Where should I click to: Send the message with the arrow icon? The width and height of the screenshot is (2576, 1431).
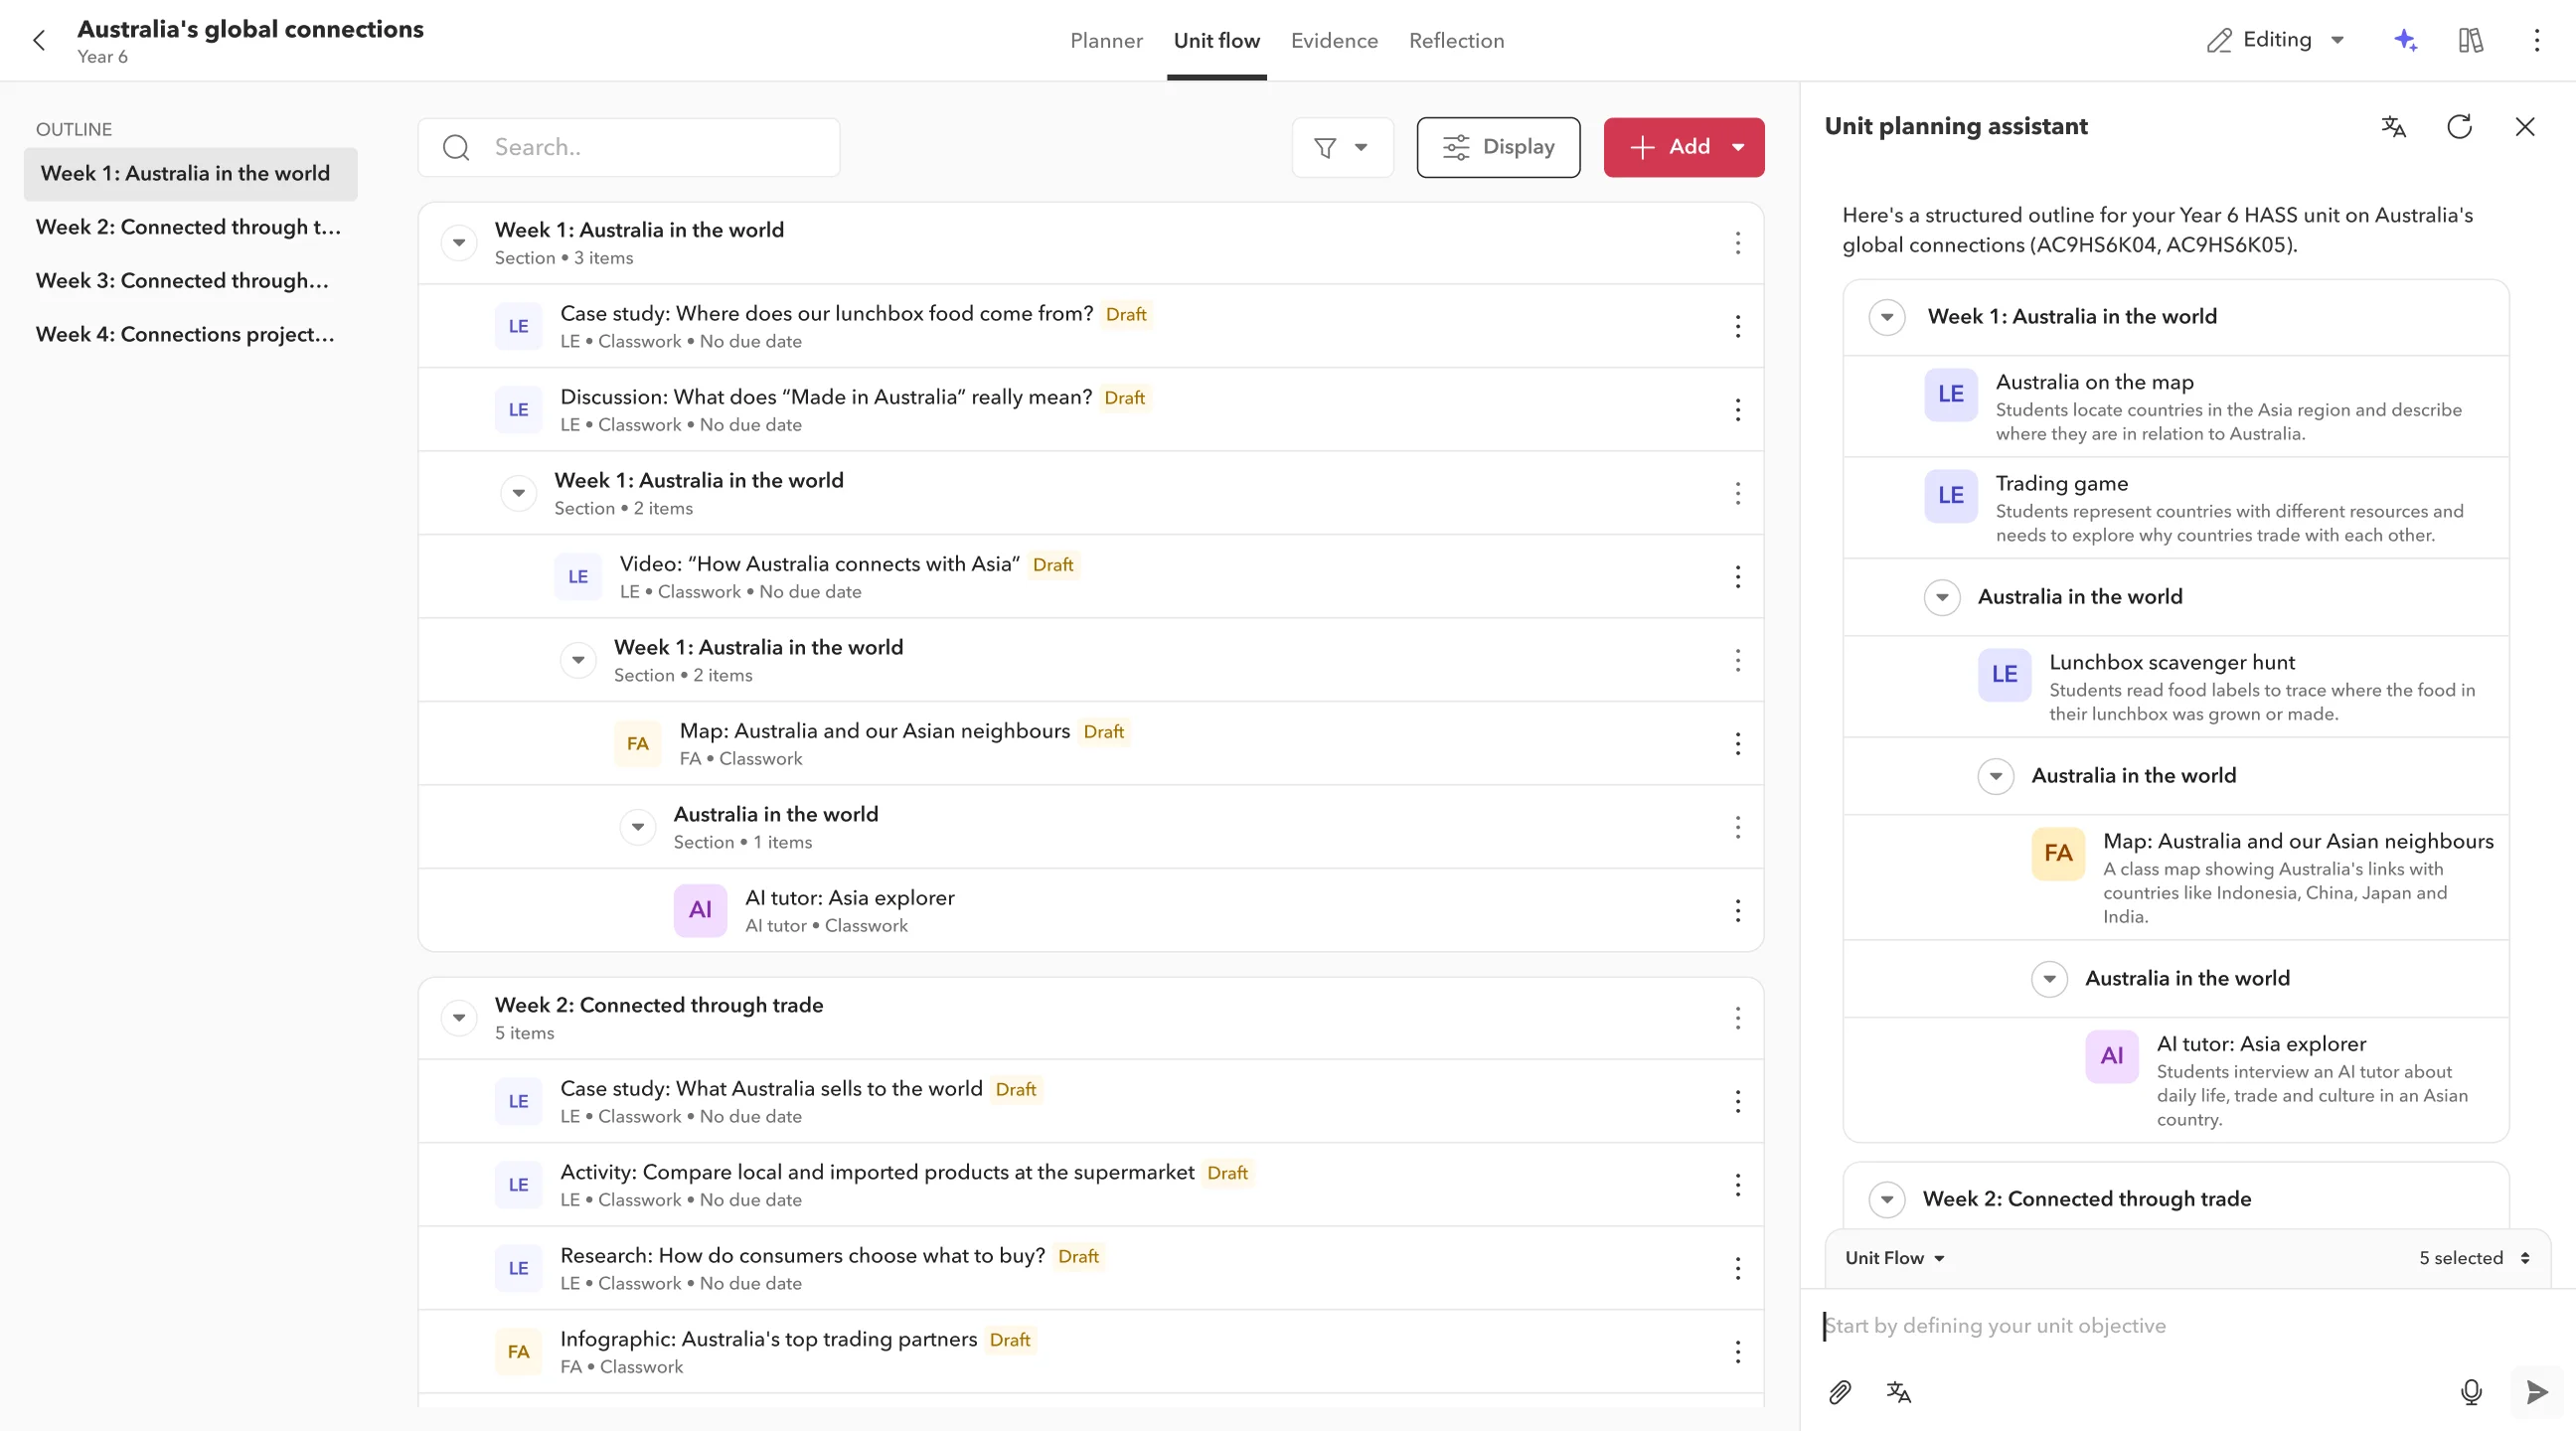point(2537,1392)
